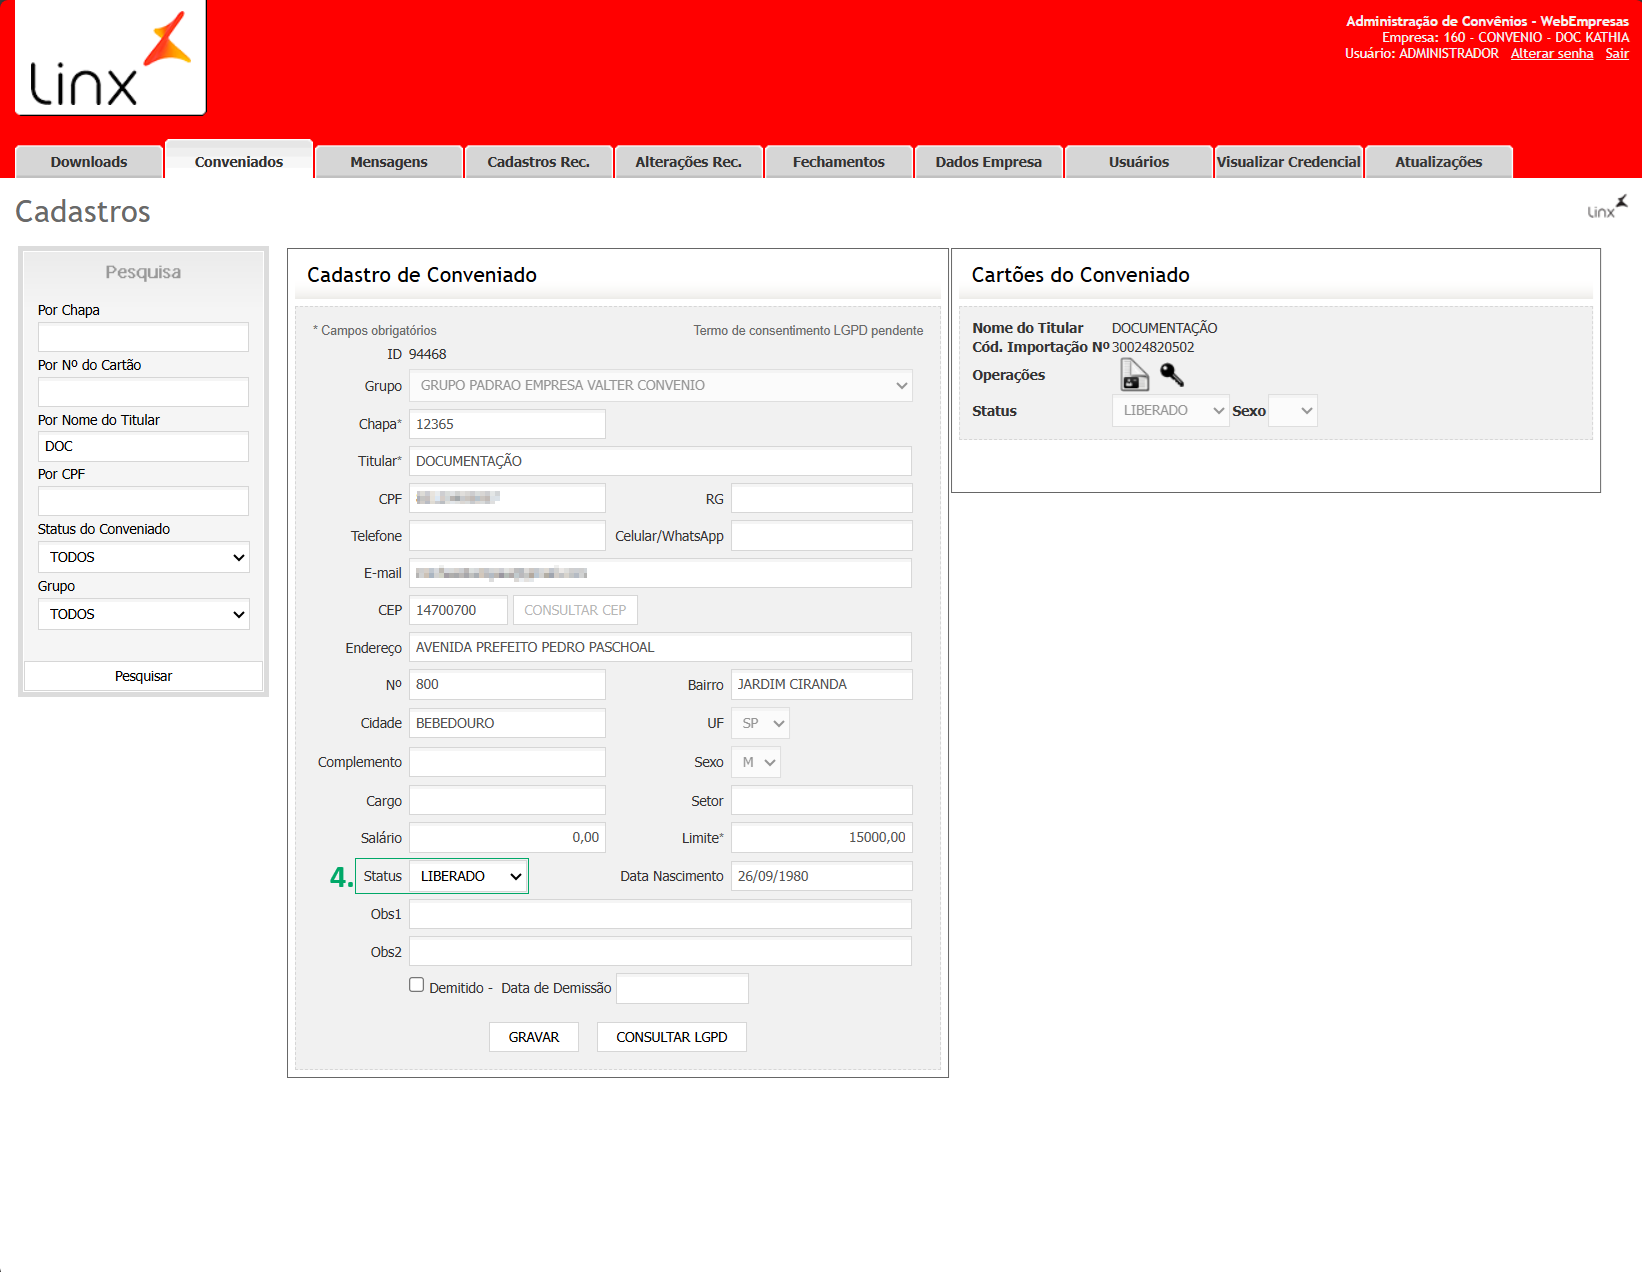
Task: Click the Cidade field with BEBEDOURO
Action: (507, 723)
